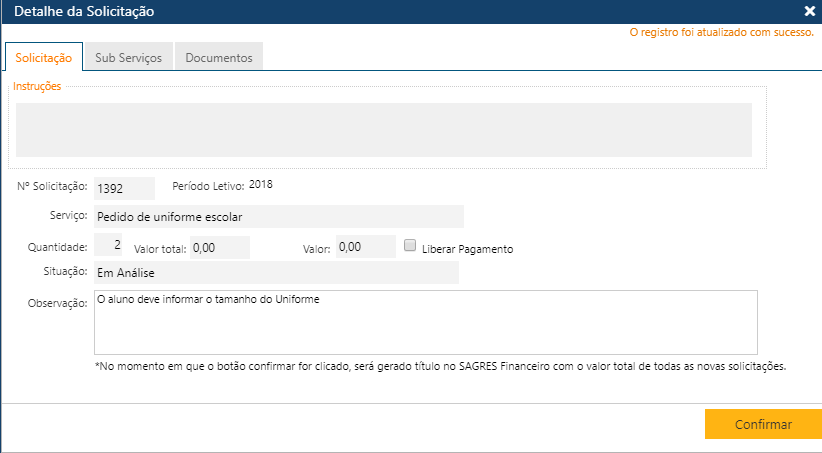Switch to the Sub Serviços tab
Viewport: 822px width, 453px height.
point(128,58)
